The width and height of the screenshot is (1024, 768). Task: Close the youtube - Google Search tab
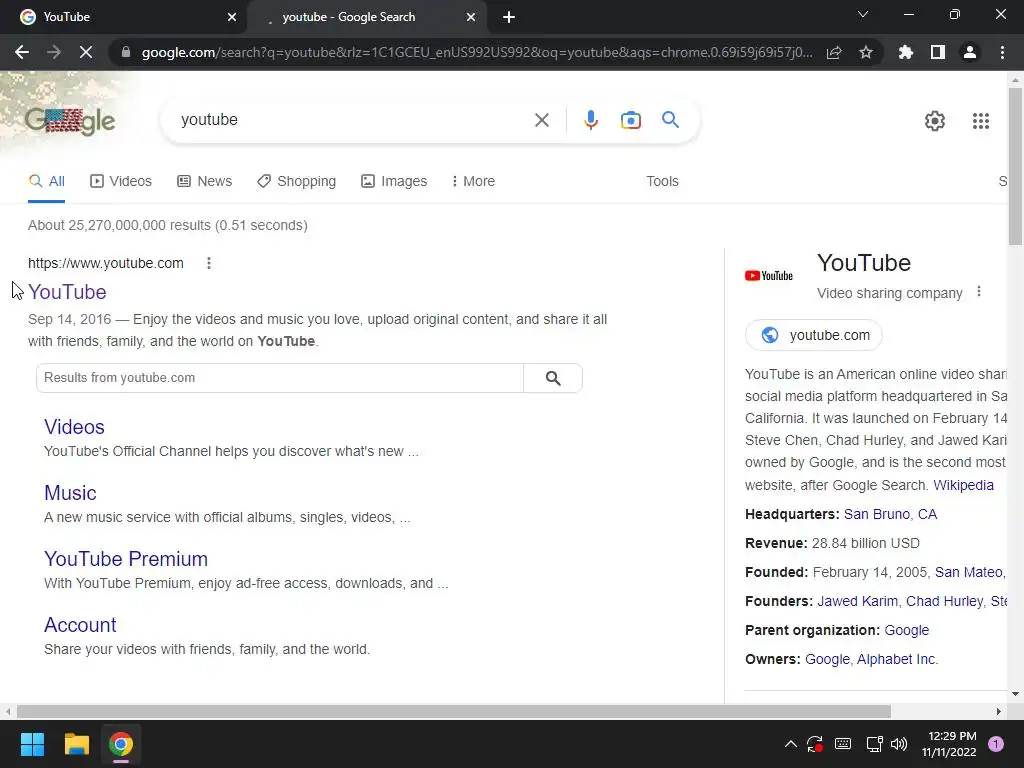tap(471, 17)
